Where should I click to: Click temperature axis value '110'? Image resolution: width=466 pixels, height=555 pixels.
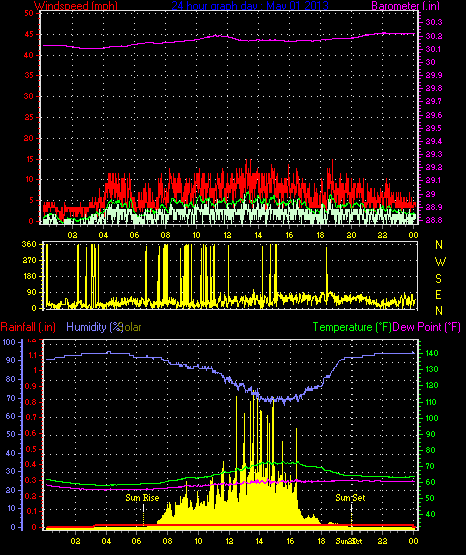point(432,402)
